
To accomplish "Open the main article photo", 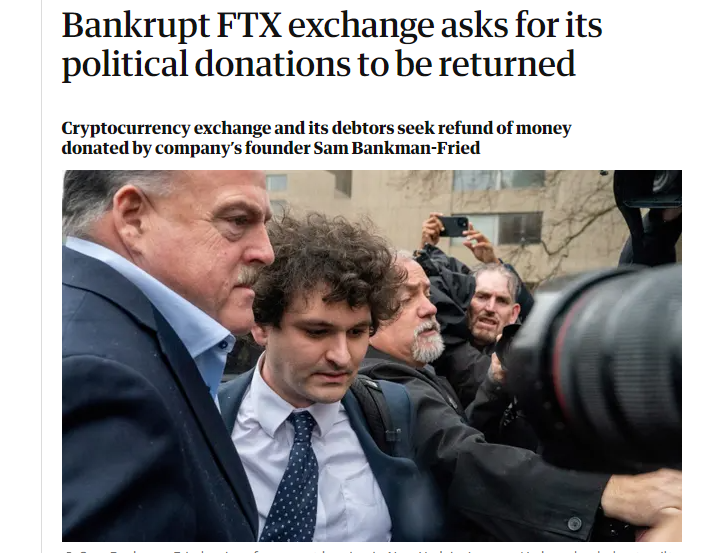I will click(x=372, y=356).
